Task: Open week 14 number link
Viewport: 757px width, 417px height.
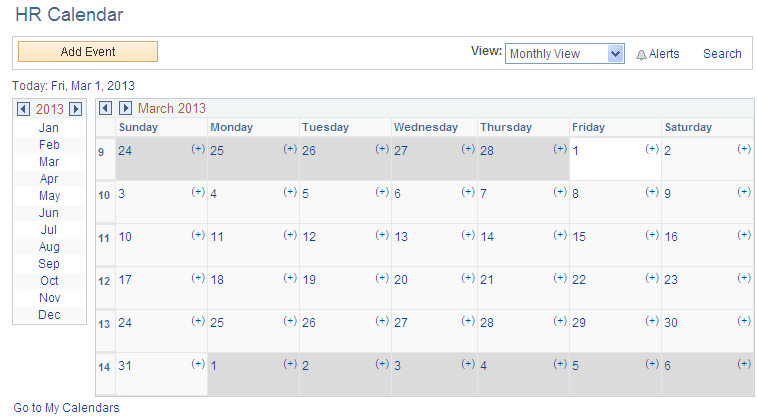Action: pos(104,367)
